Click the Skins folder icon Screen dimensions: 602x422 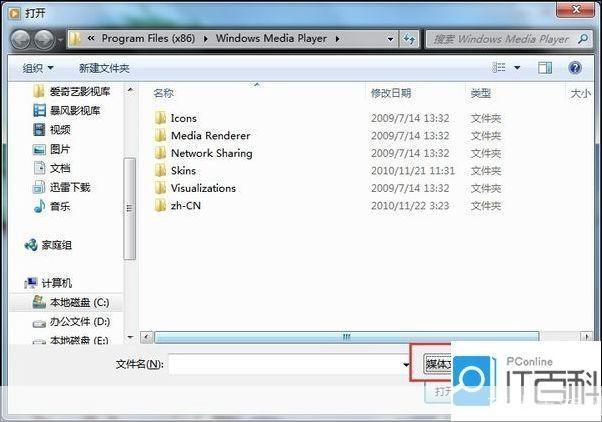tap(160, 170)
